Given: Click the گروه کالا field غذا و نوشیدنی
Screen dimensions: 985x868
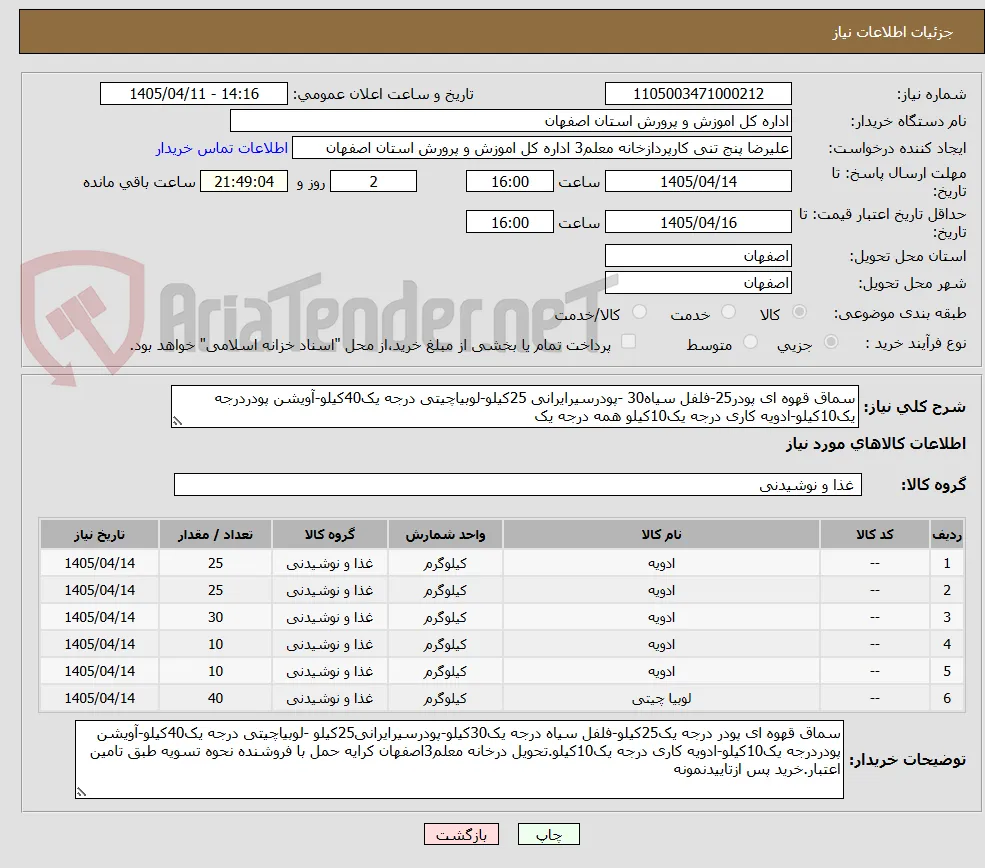Looking at the screenshot, I should coord(518,485).
